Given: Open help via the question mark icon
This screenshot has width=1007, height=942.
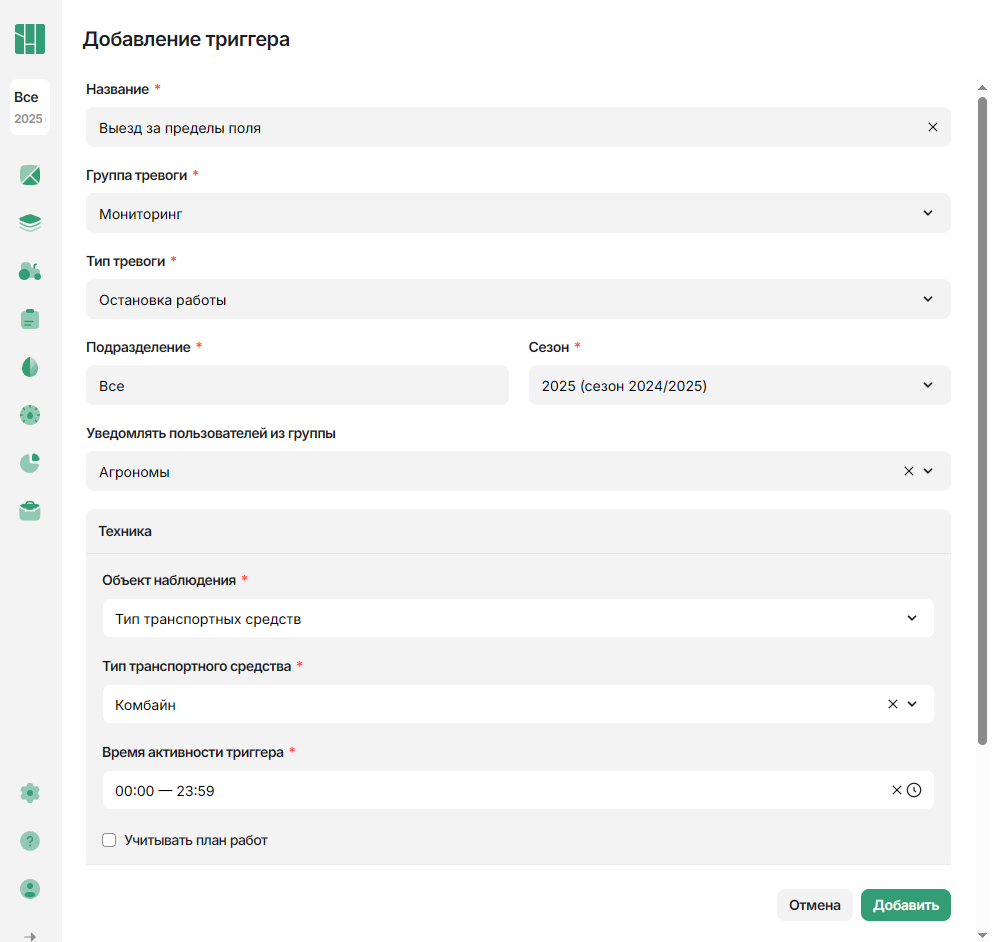Looking at the screenshot, I should coord(29,841).
